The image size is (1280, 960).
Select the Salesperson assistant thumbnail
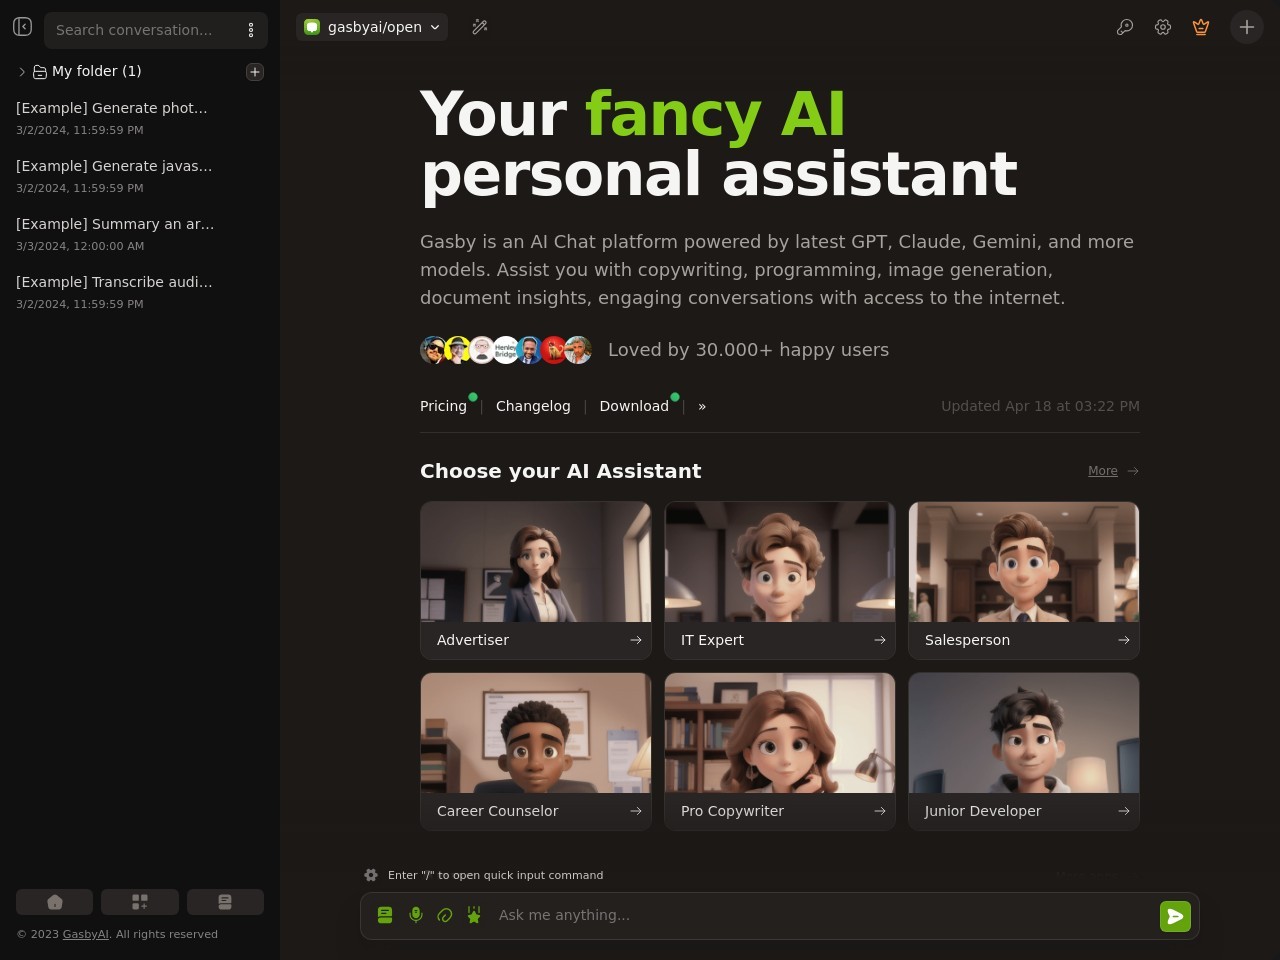click(1024, 562)
